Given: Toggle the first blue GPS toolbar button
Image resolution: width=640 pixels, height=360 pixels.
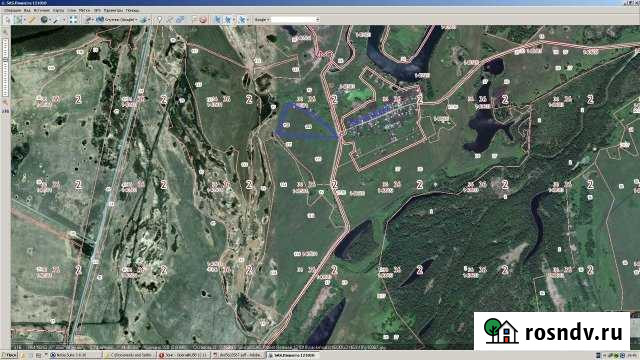Looking at the screenshot, I should 218,20.
